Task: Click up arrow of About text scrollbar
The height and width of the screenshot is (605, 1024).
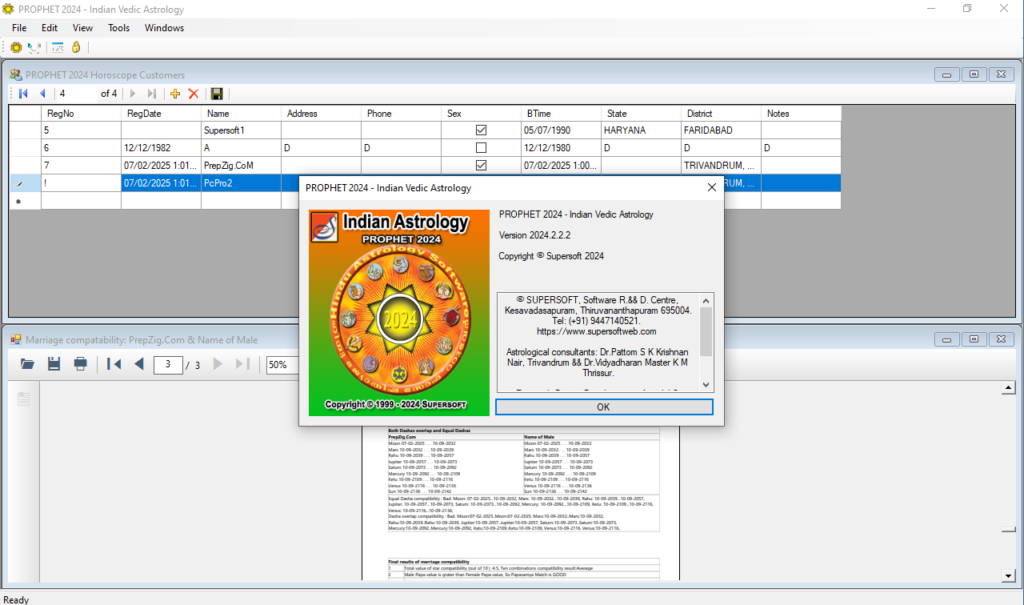Action: 706,301
